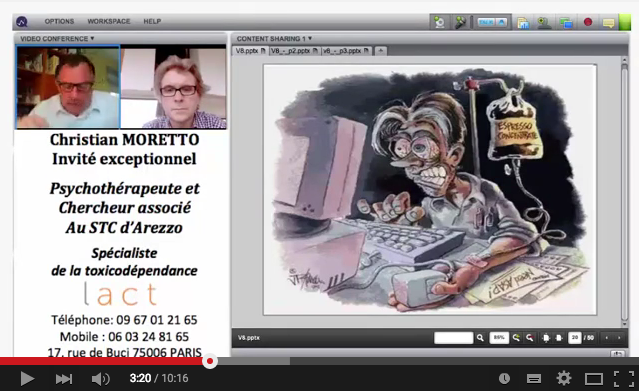Open the yellow chat bubble icon
The width and height of the screenshot is (639, 391).
pyautogui.click(x=608, y=22)
